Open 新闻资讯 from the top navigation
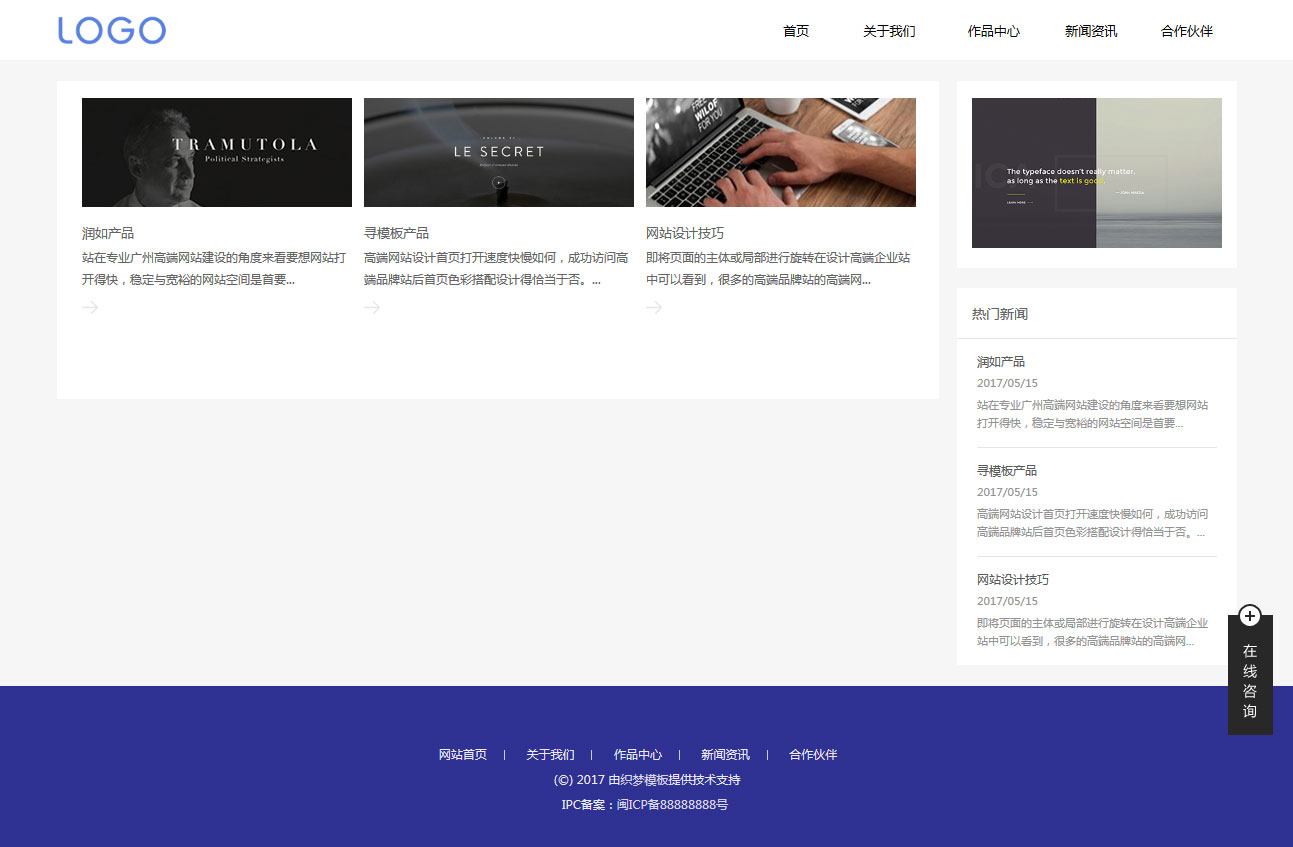The width and height of the screenshot is (1293, 847). (1091, 31)
